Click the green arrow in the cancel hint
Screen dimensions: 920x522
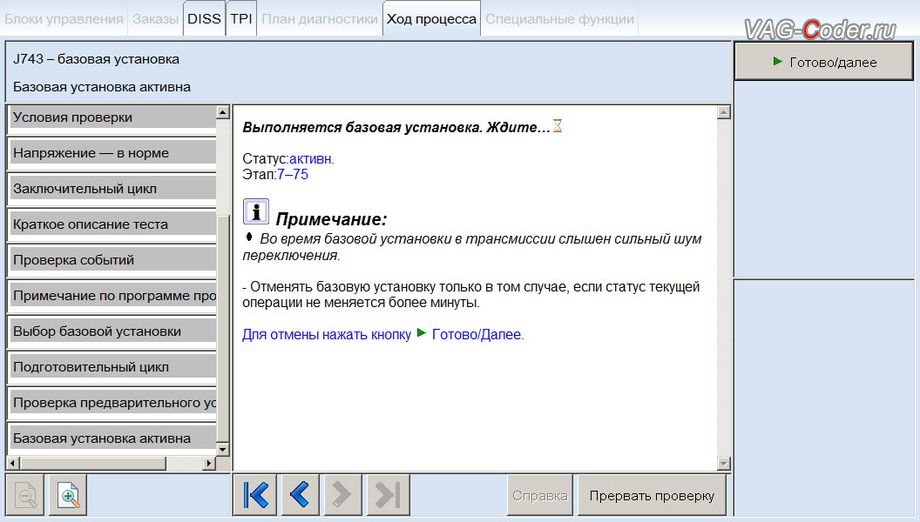[421, 333]
